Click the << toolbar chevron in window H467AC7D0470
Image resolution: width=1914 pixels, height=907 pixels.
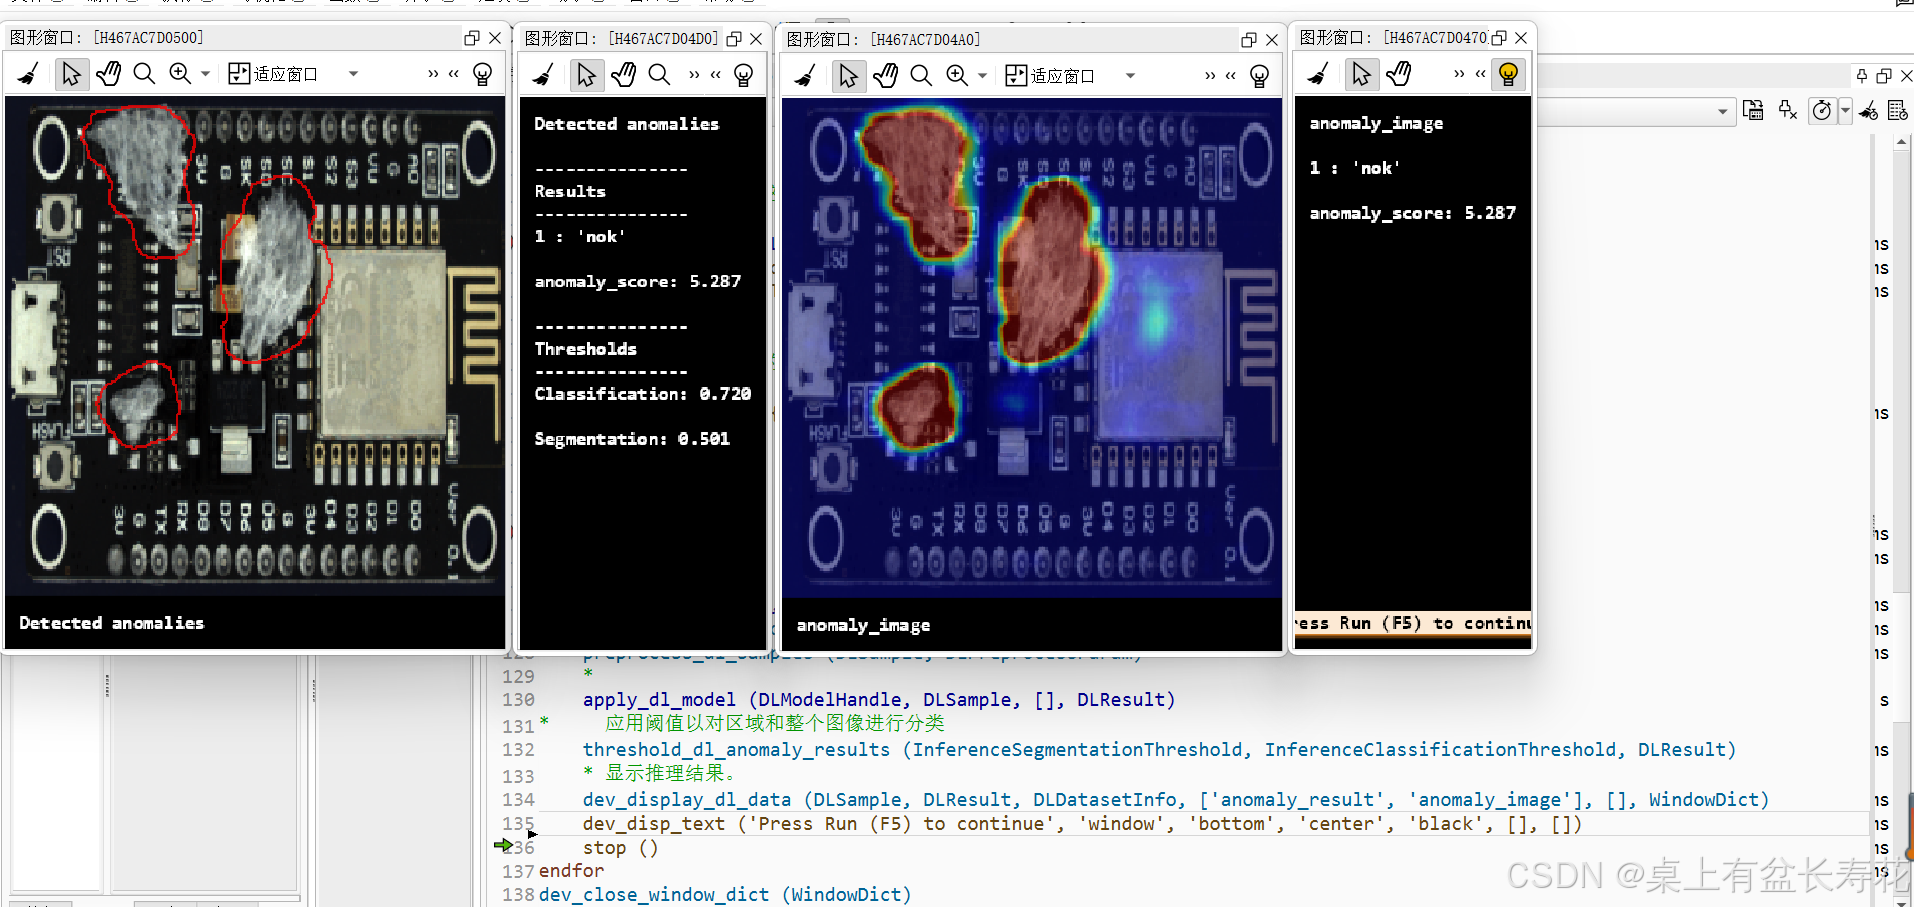click(x=1480, y=74)
